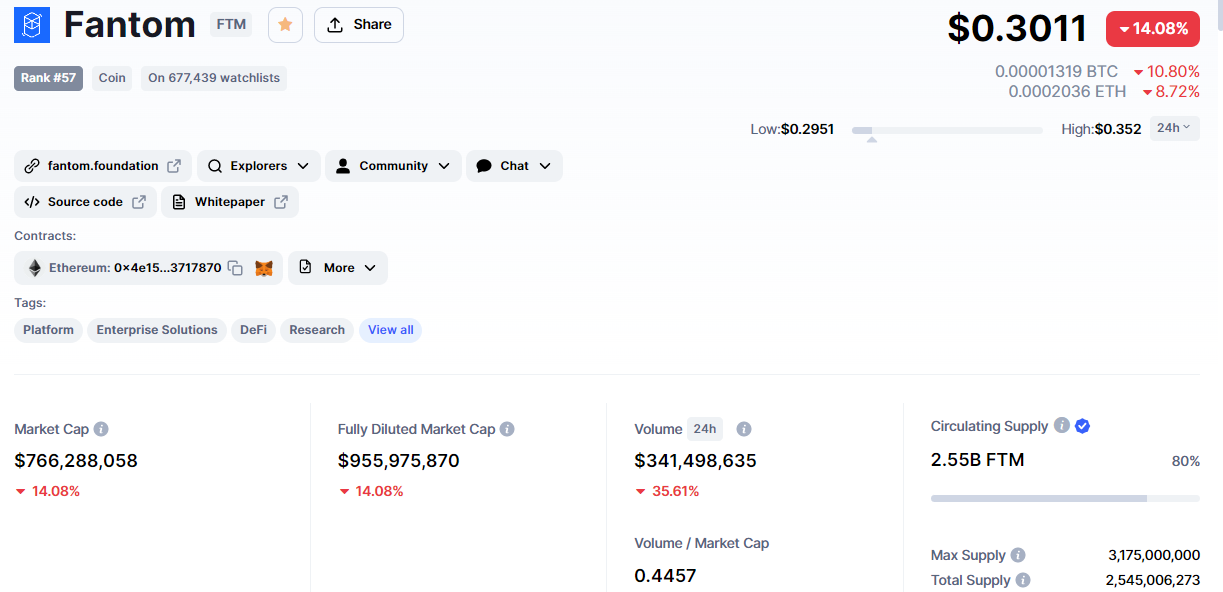The image size is (1223, 592).
Task: Open the fantom.foundation website link
Action: (x=102, y=166)
